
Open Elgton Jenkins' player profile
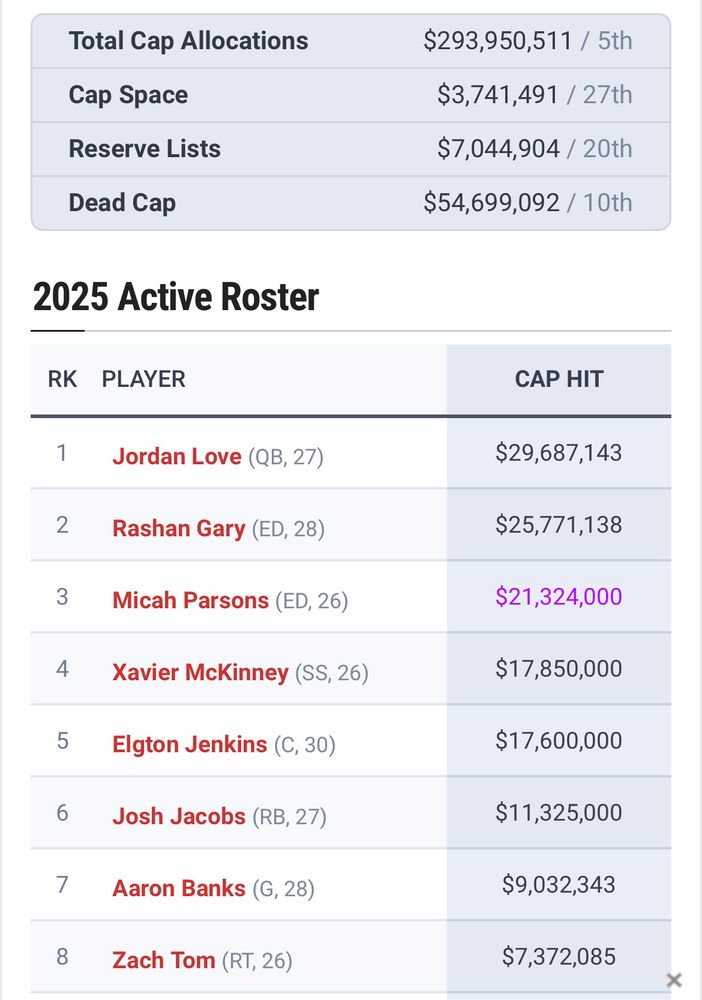coord(189,744)
